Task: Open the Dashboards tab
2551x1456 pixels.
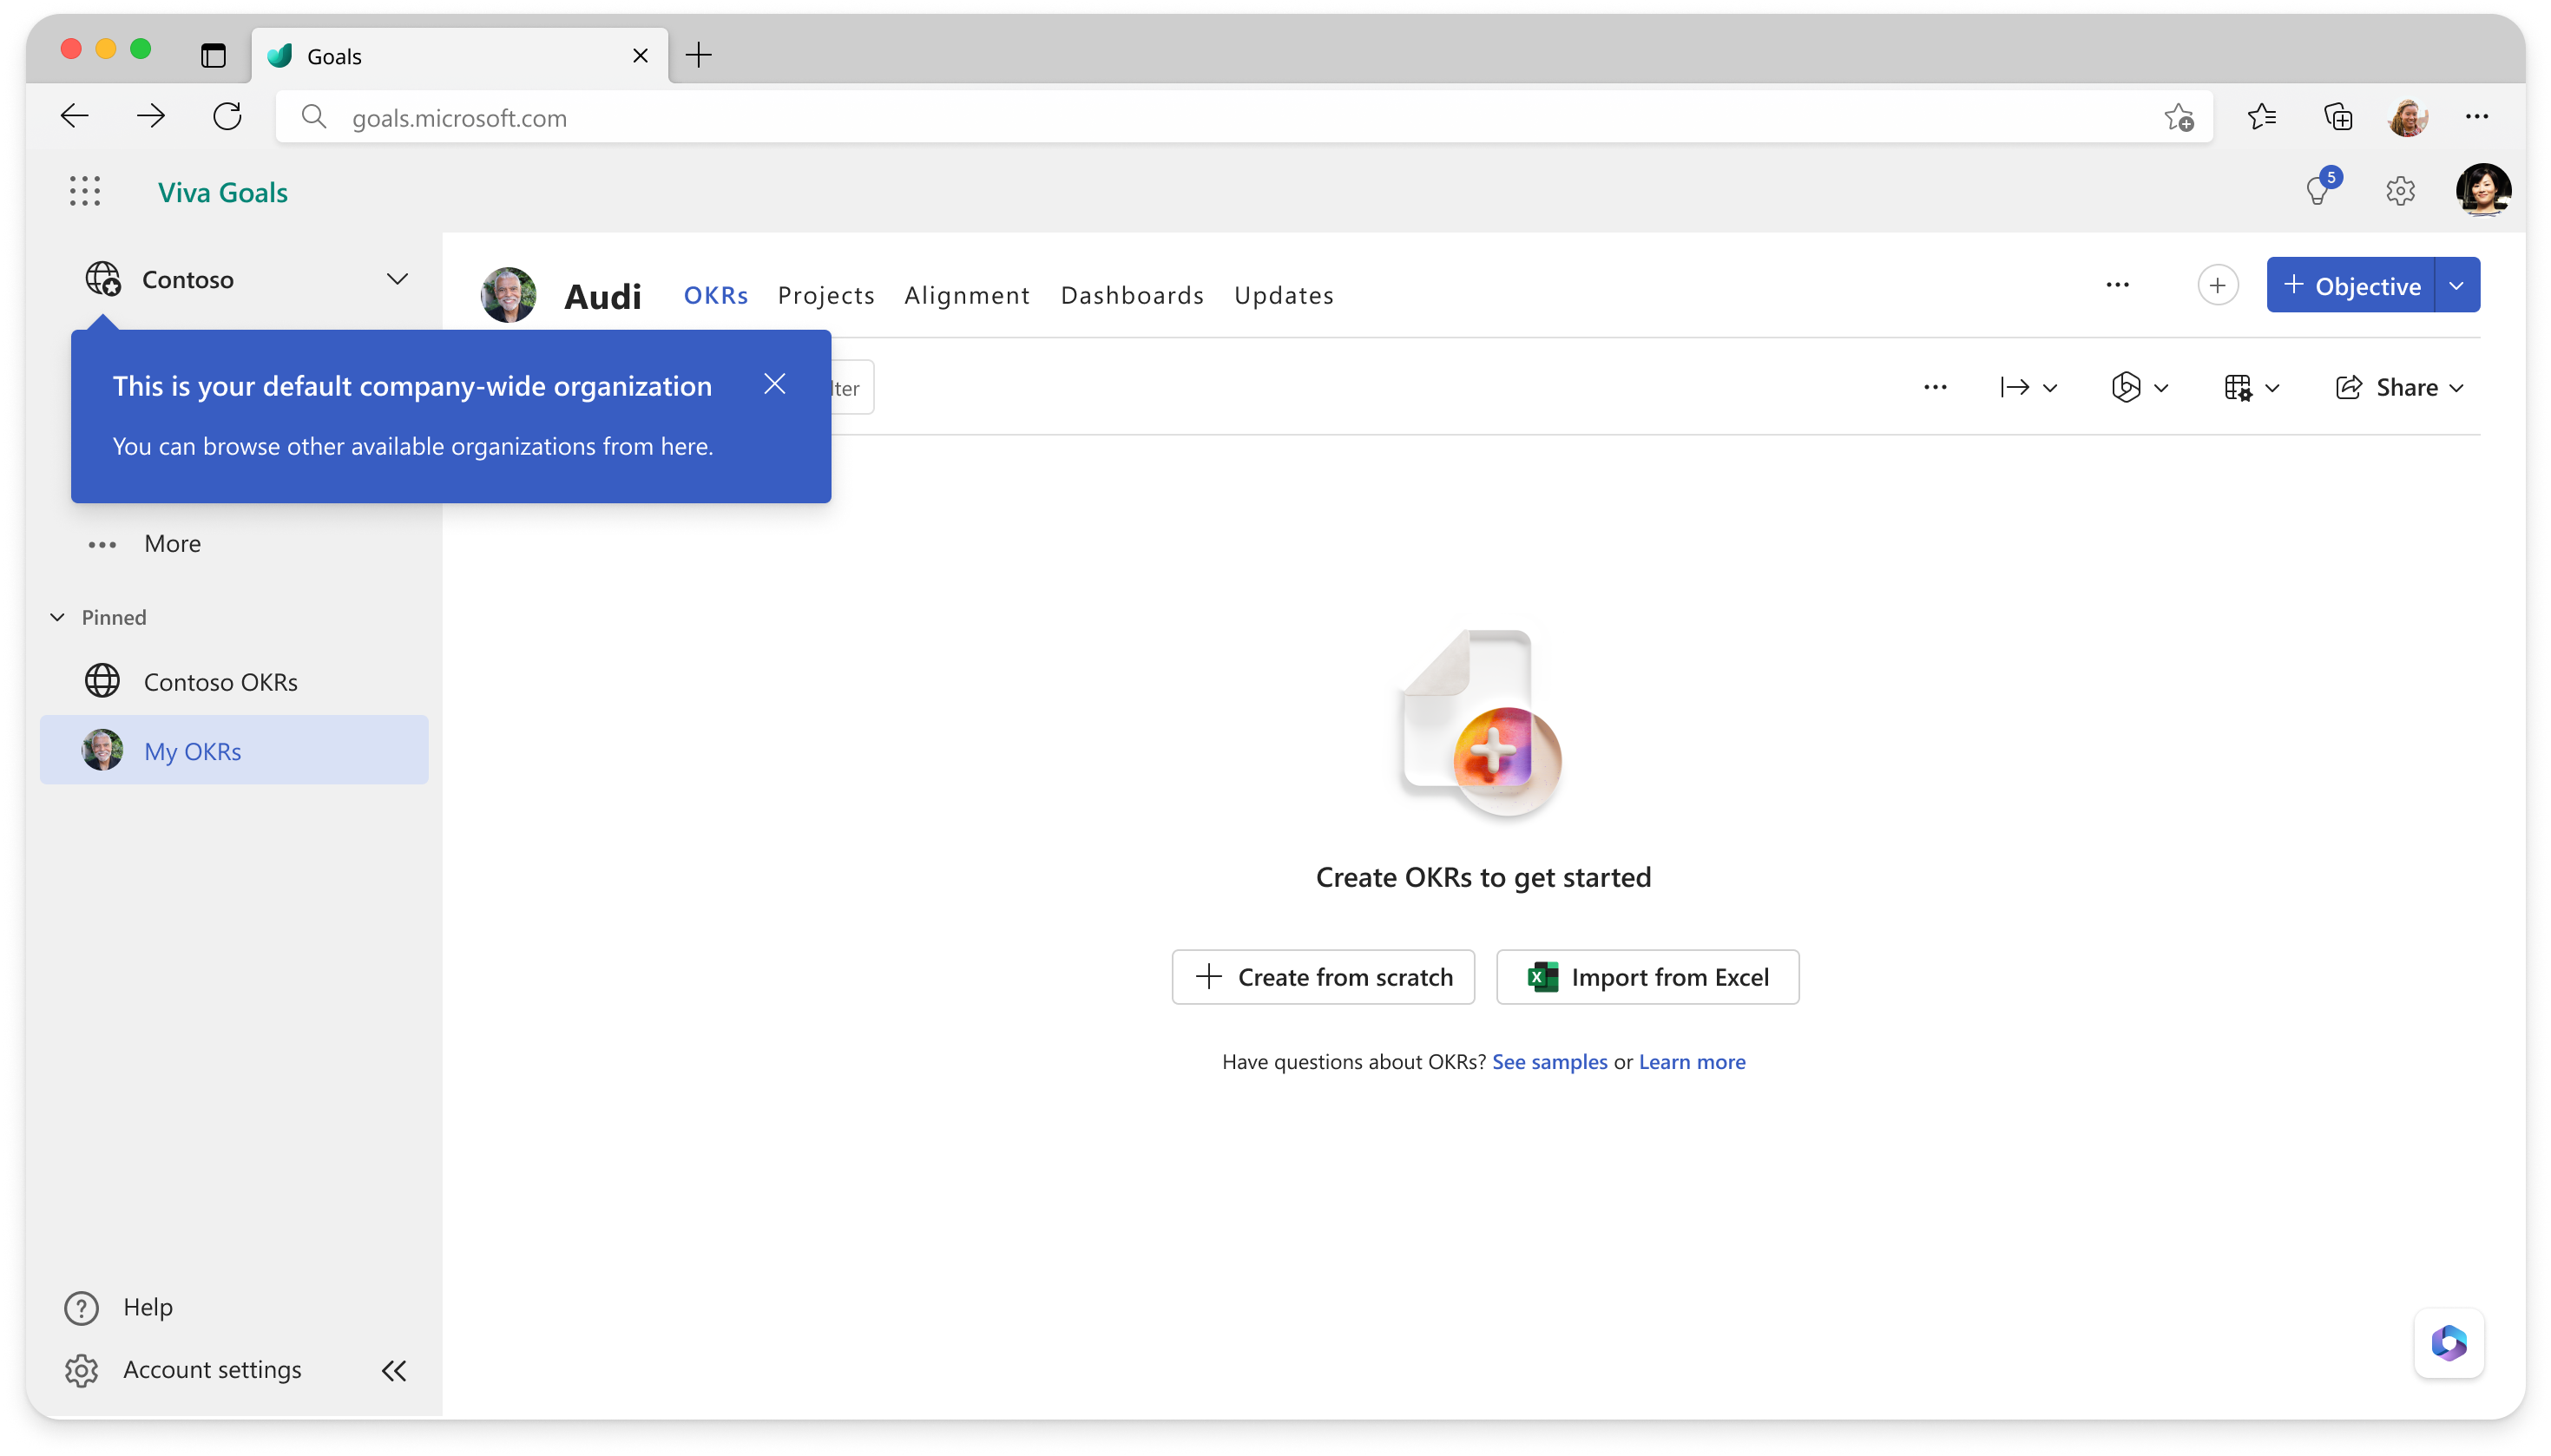Action: click(x=1132, y=294)
